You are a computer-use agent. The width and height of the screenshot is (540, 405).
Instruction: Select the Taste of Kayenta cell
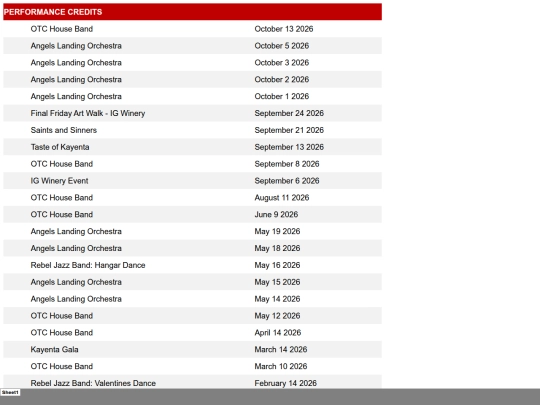60,147
